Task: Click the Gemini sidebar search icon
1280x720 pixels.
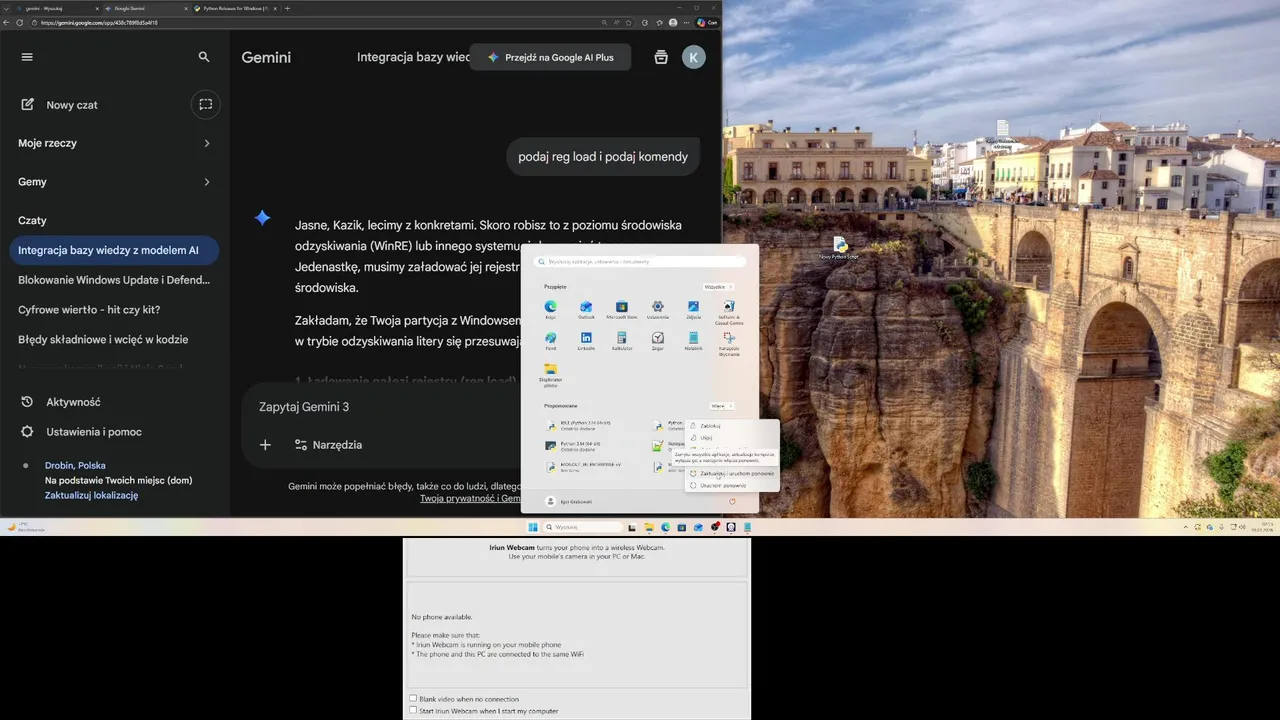Action: pyautogui.click(x=204, y=57)
